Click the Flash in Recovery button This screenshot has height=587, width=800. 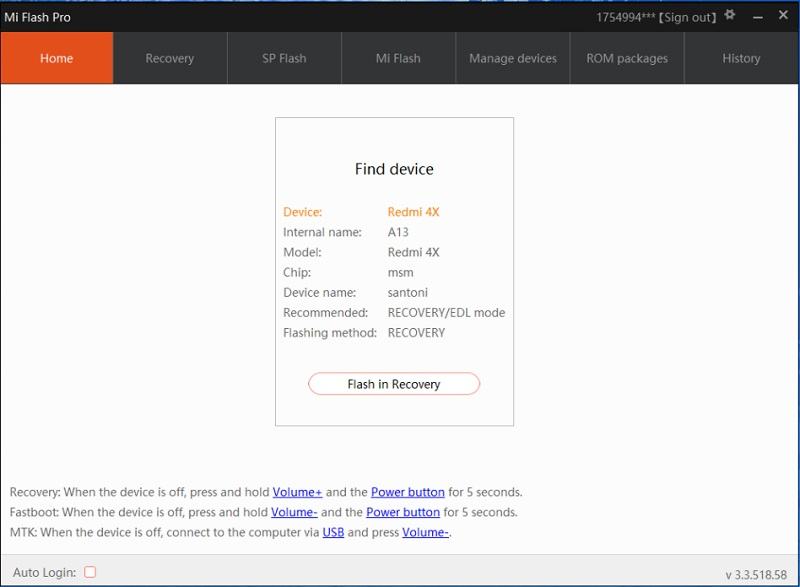pyautogui.click(x=394, y=384)
